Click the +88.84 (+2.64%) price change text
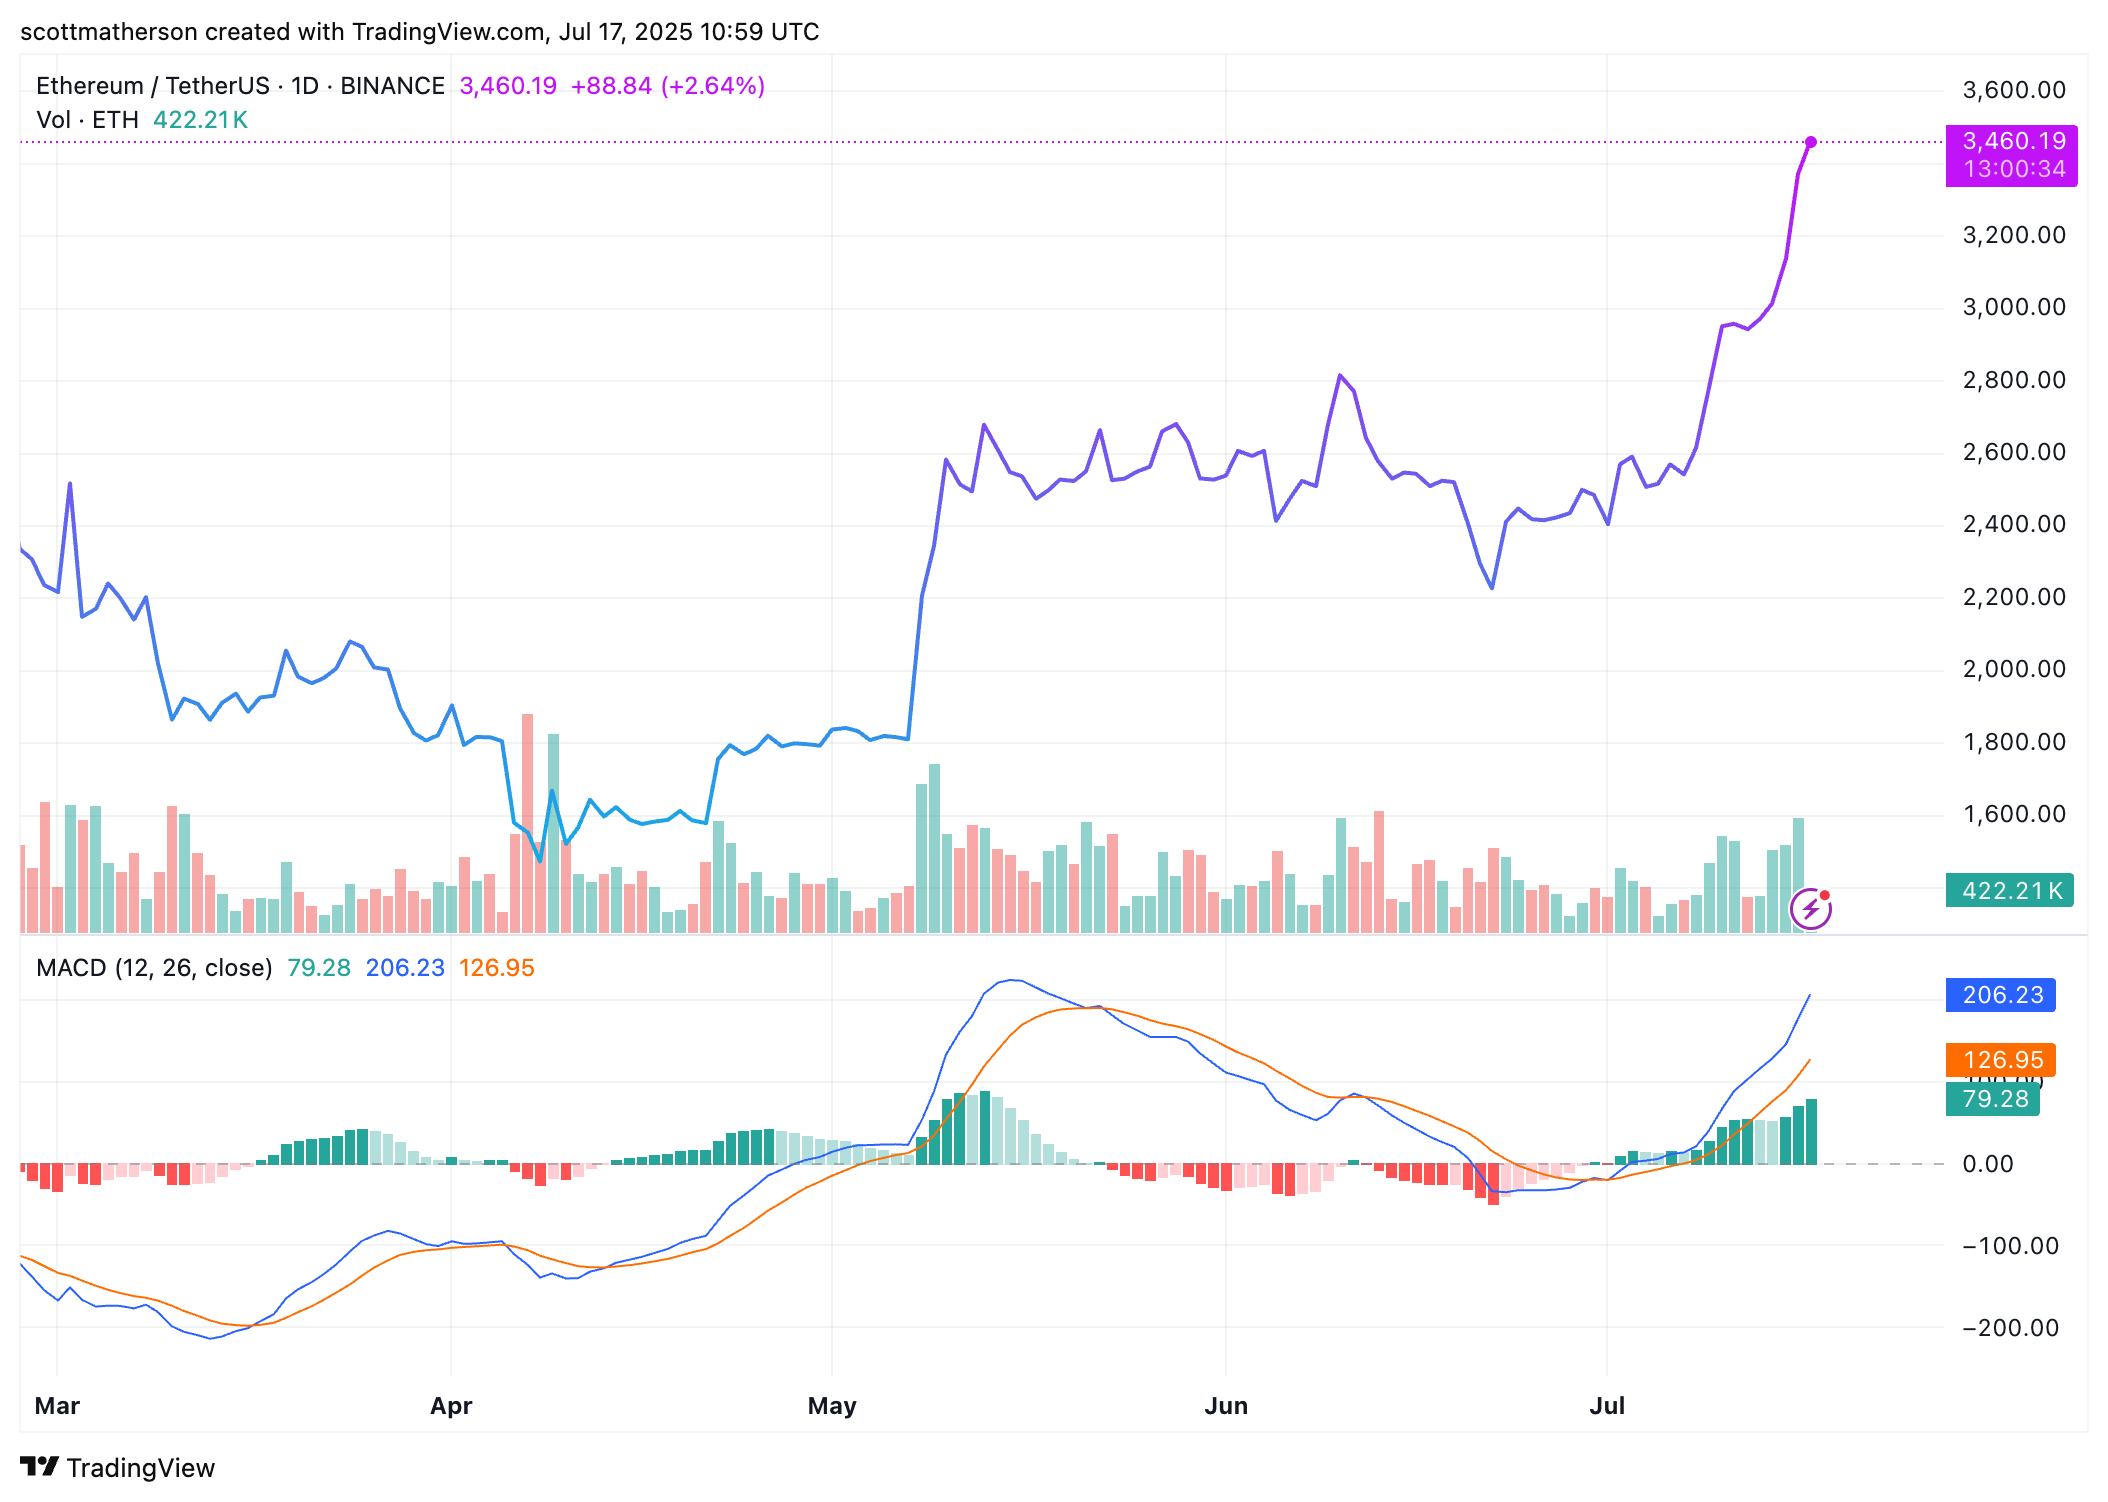2108x1502 pixels. pyautogui.click(x=667, y=86)
